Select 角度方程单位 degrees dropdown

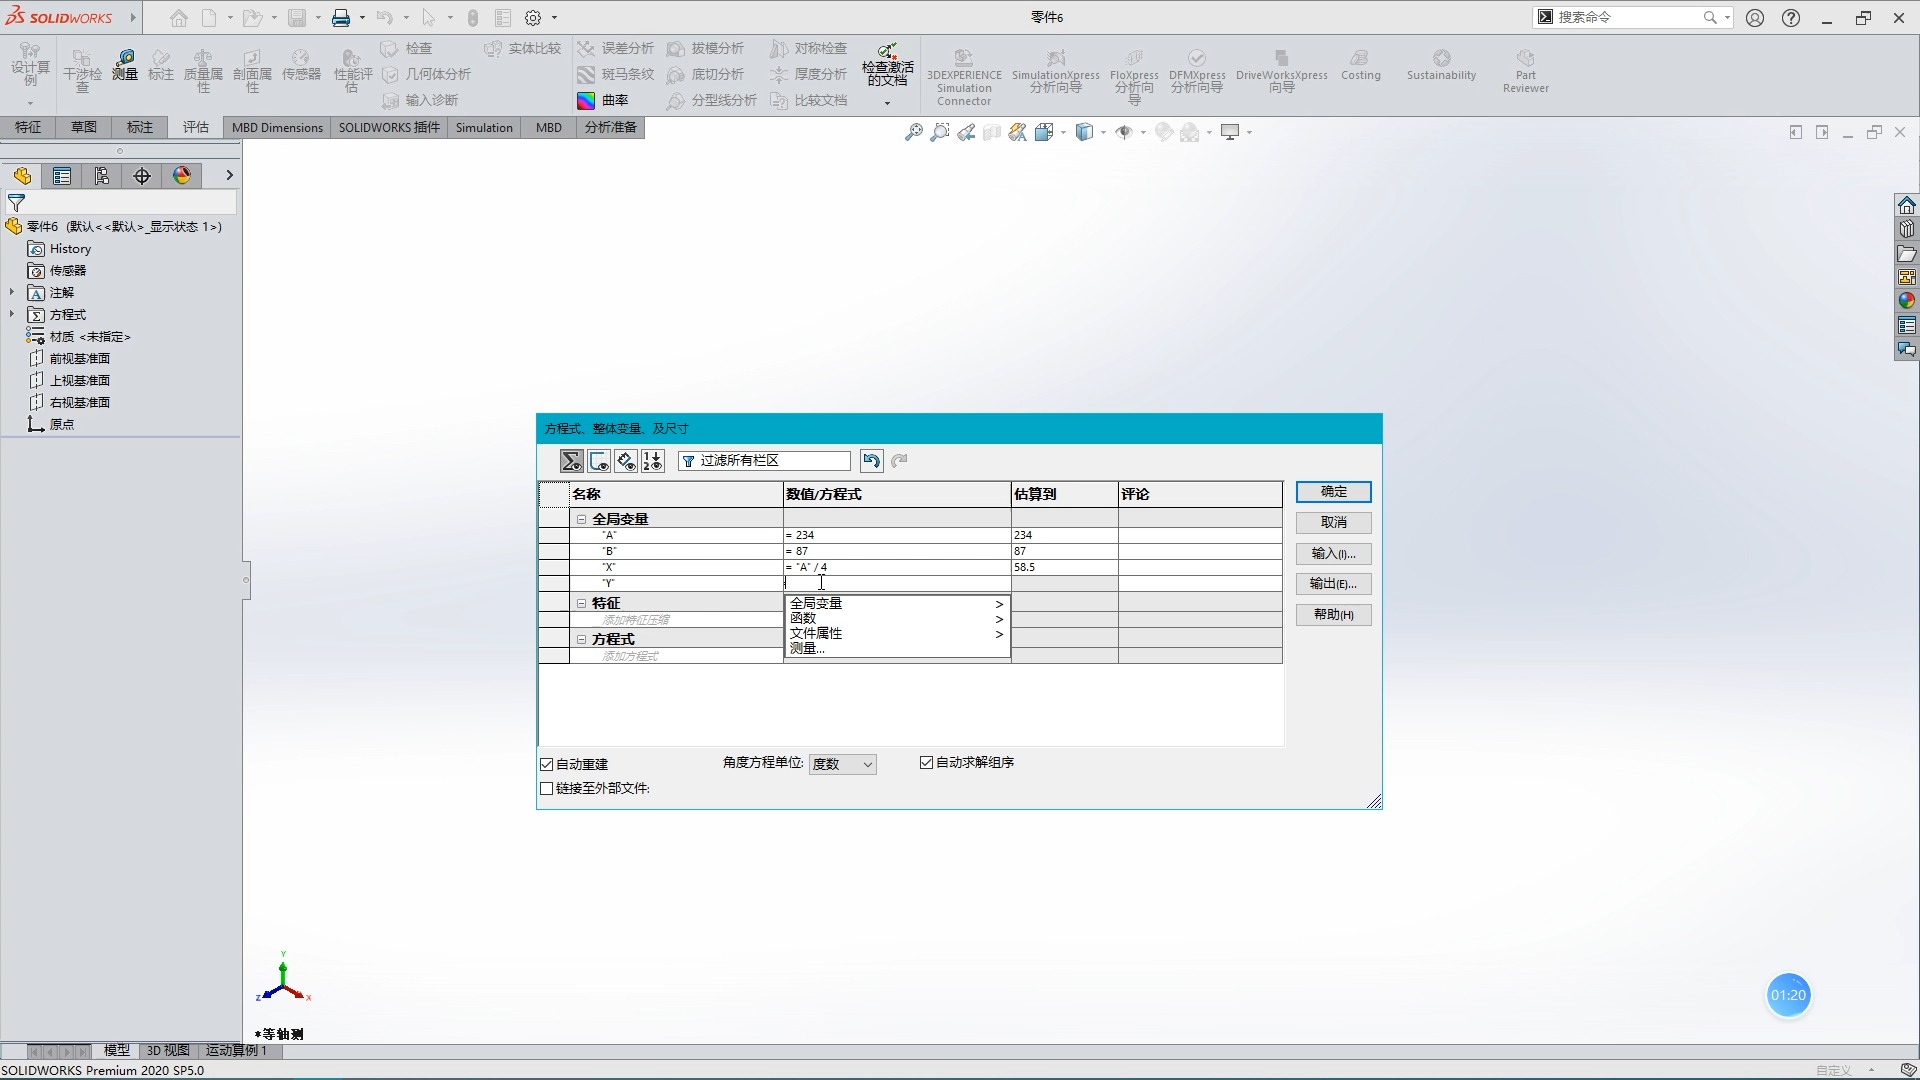[x=841, y=764]
